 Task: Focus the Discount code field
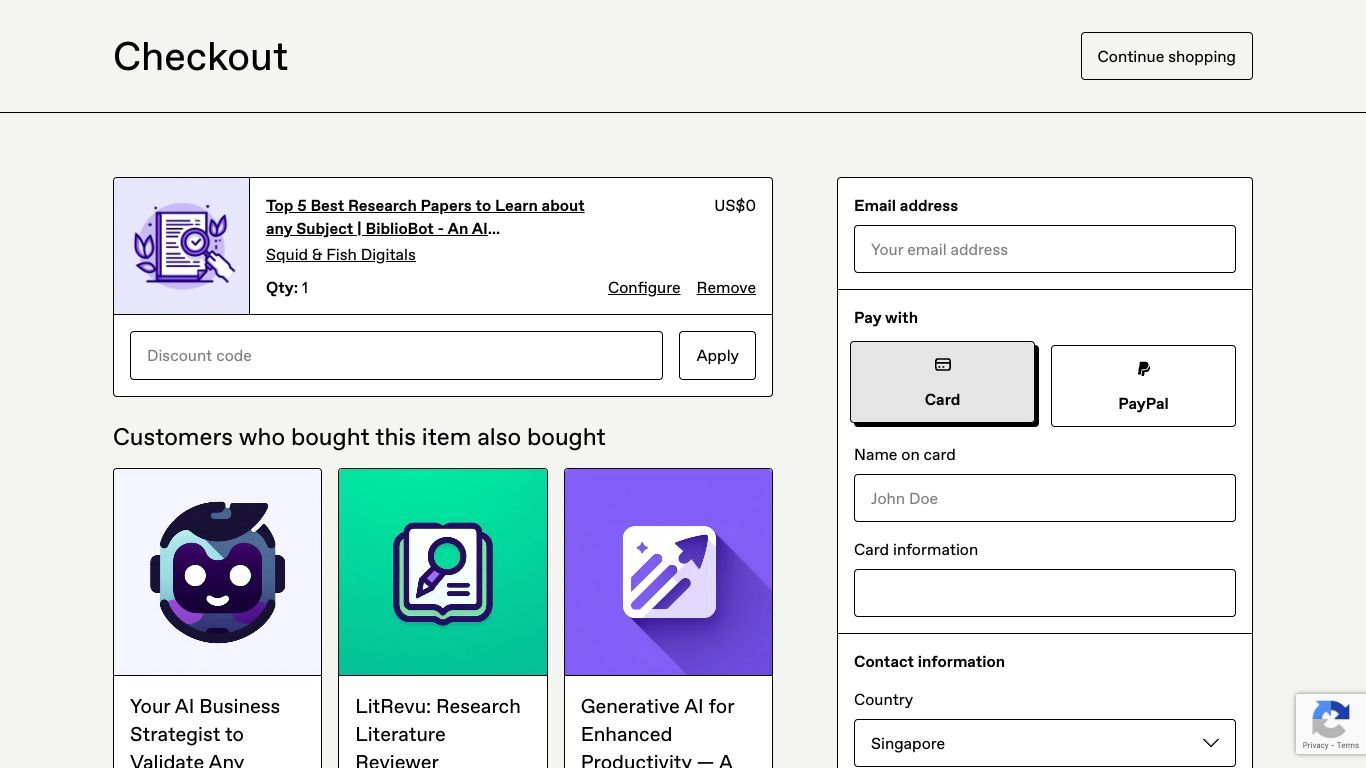point(396,355)
